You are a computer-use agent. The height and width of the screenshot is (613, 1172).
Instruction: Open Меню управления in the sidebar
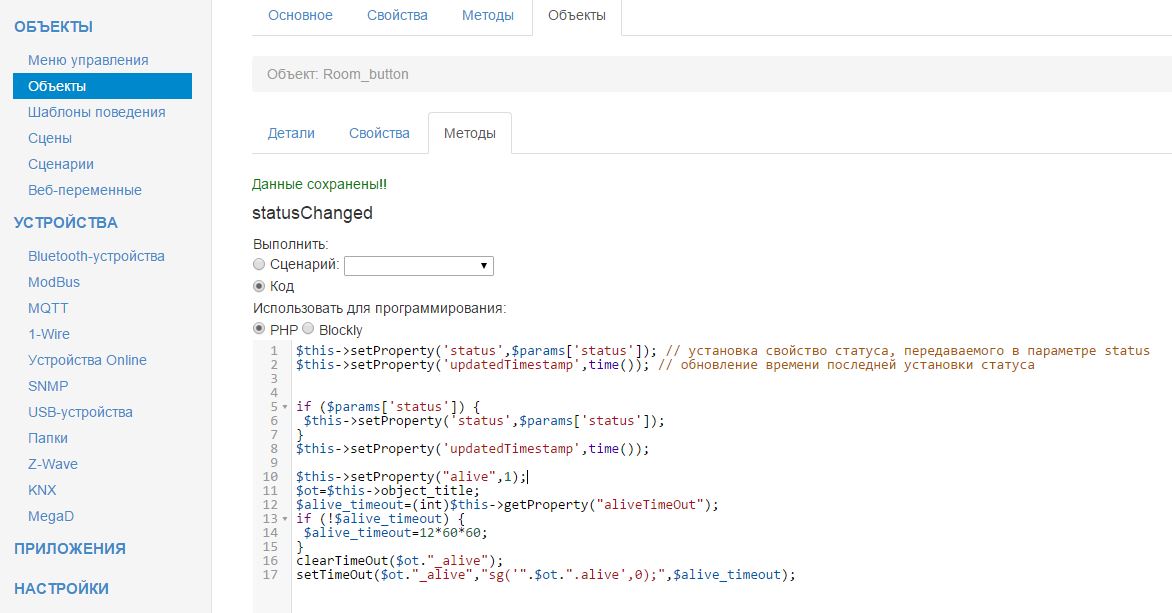(88, 60)
